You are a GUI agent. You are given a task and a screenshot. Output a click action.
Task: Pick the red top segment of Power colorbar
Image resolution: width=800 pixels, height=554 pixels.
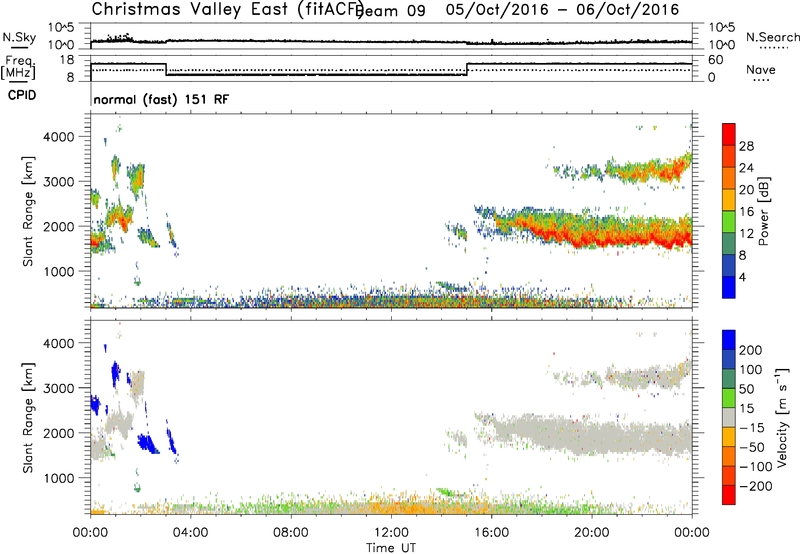click(x=729, y=134)
